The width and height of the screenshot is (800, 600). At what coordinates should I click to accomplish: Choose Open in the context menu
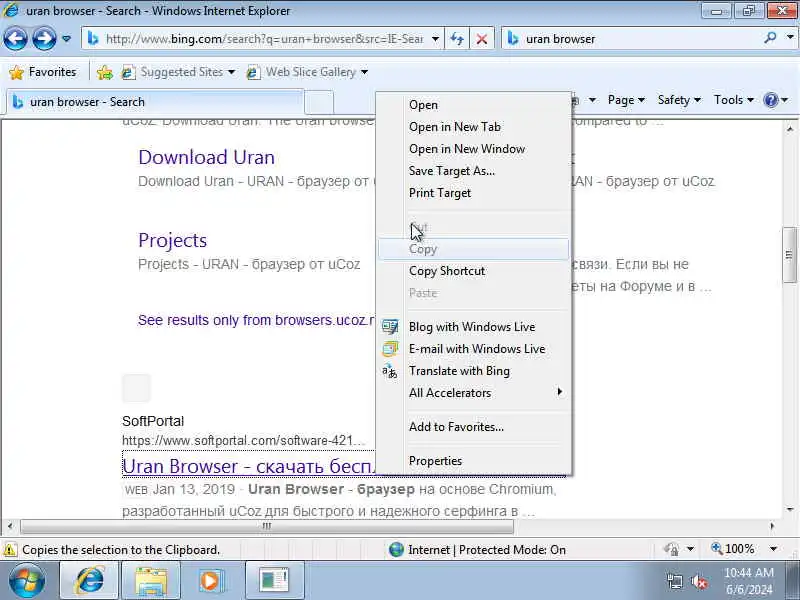[x=473, y=105]
